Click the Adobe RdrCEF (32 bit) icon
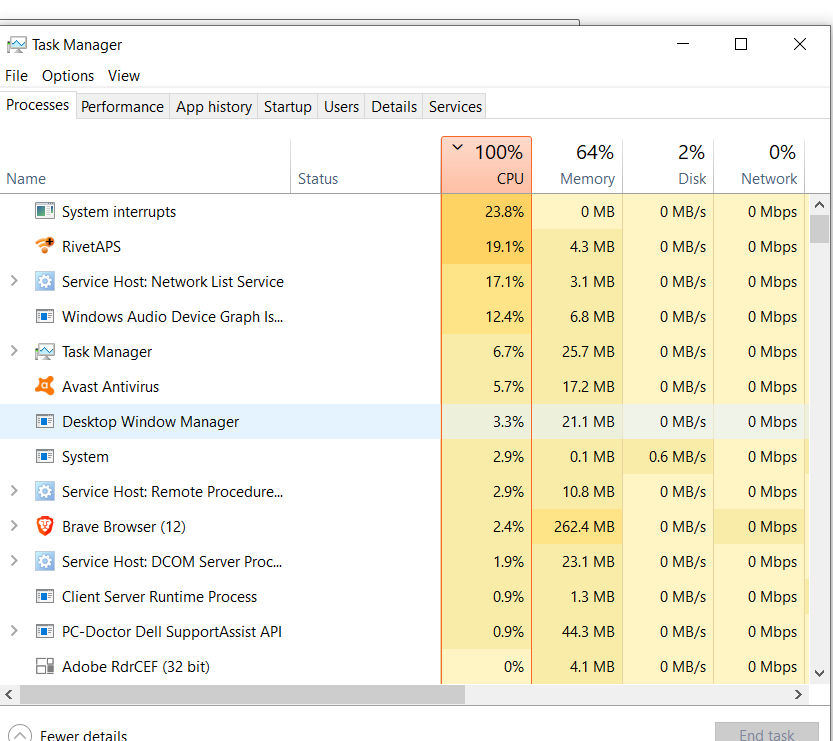 [x=45, y=666]
